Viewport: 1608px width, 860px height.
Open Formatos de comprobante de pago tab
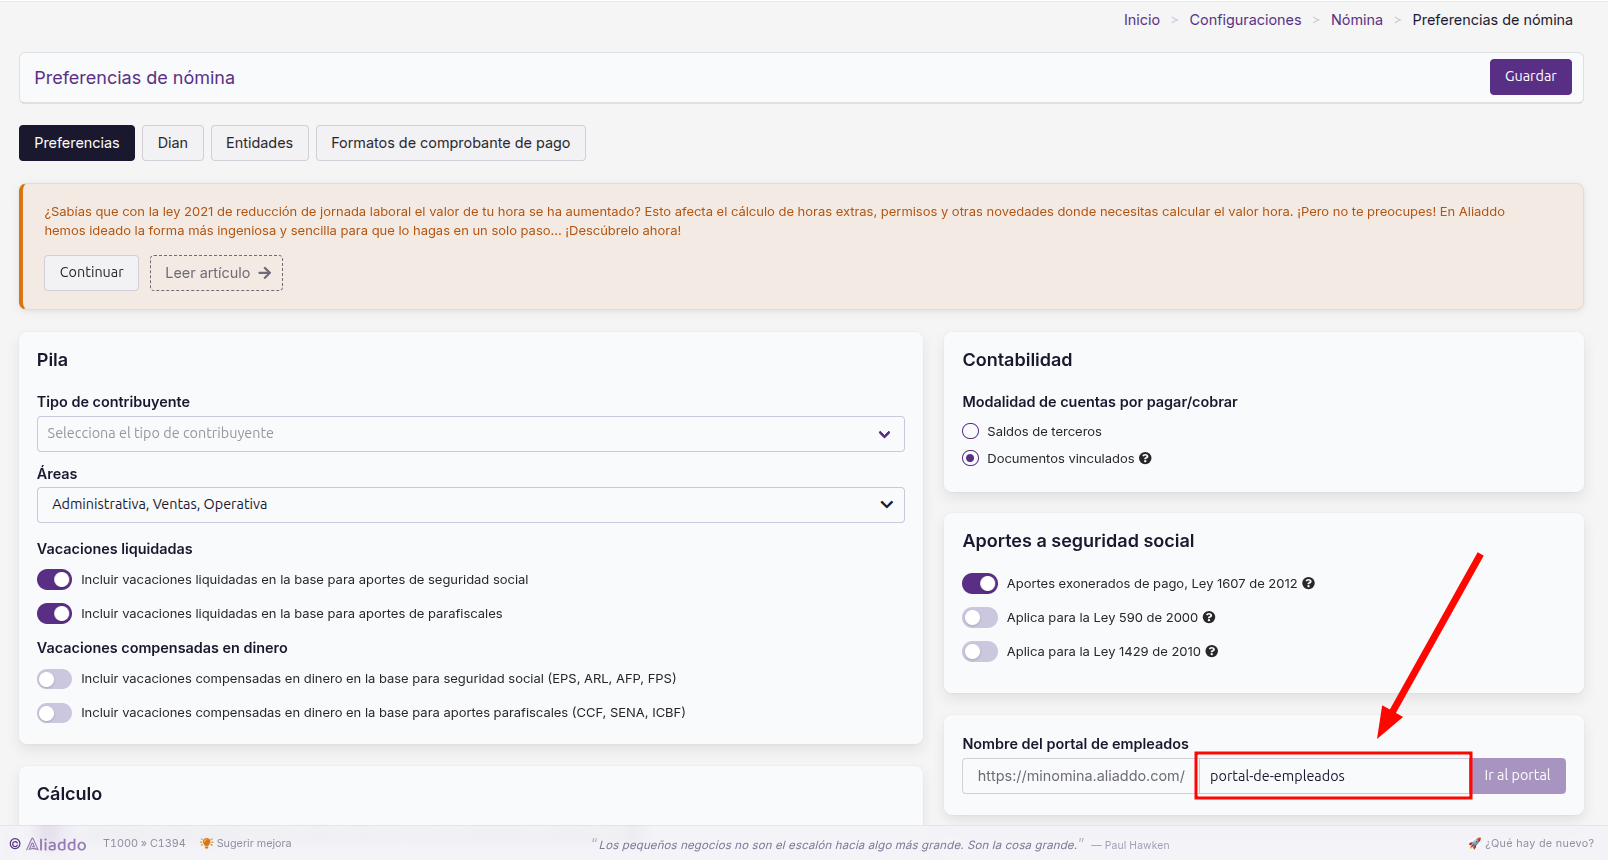click(451, 143)
